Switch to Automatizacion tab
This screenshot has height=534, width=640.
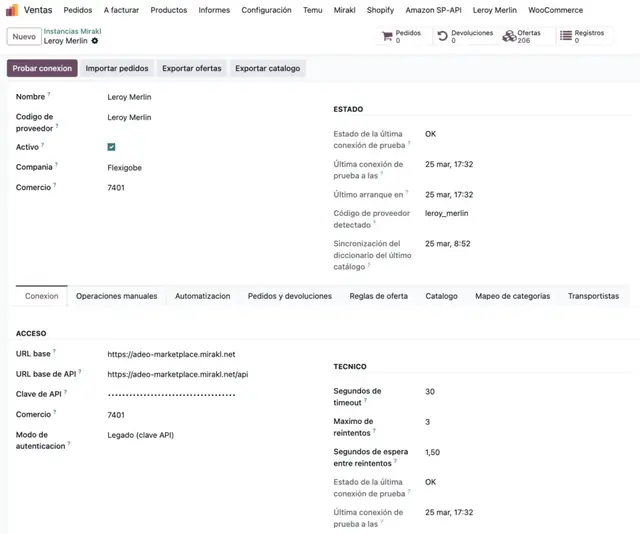tap(202, 296)
